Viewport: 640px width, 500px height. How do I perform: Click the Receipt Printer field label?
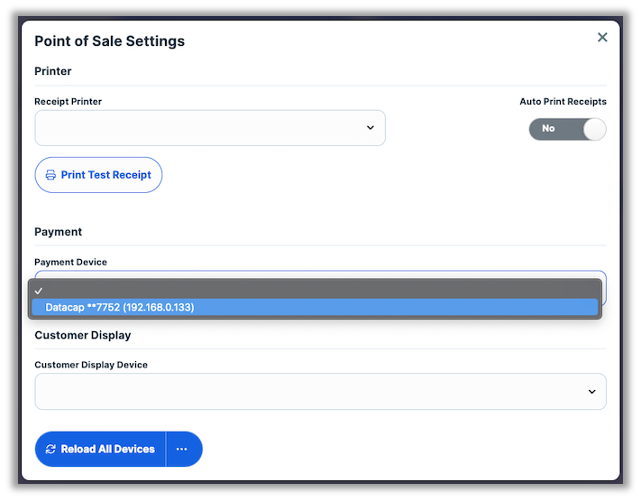click(x=68, y=102)
